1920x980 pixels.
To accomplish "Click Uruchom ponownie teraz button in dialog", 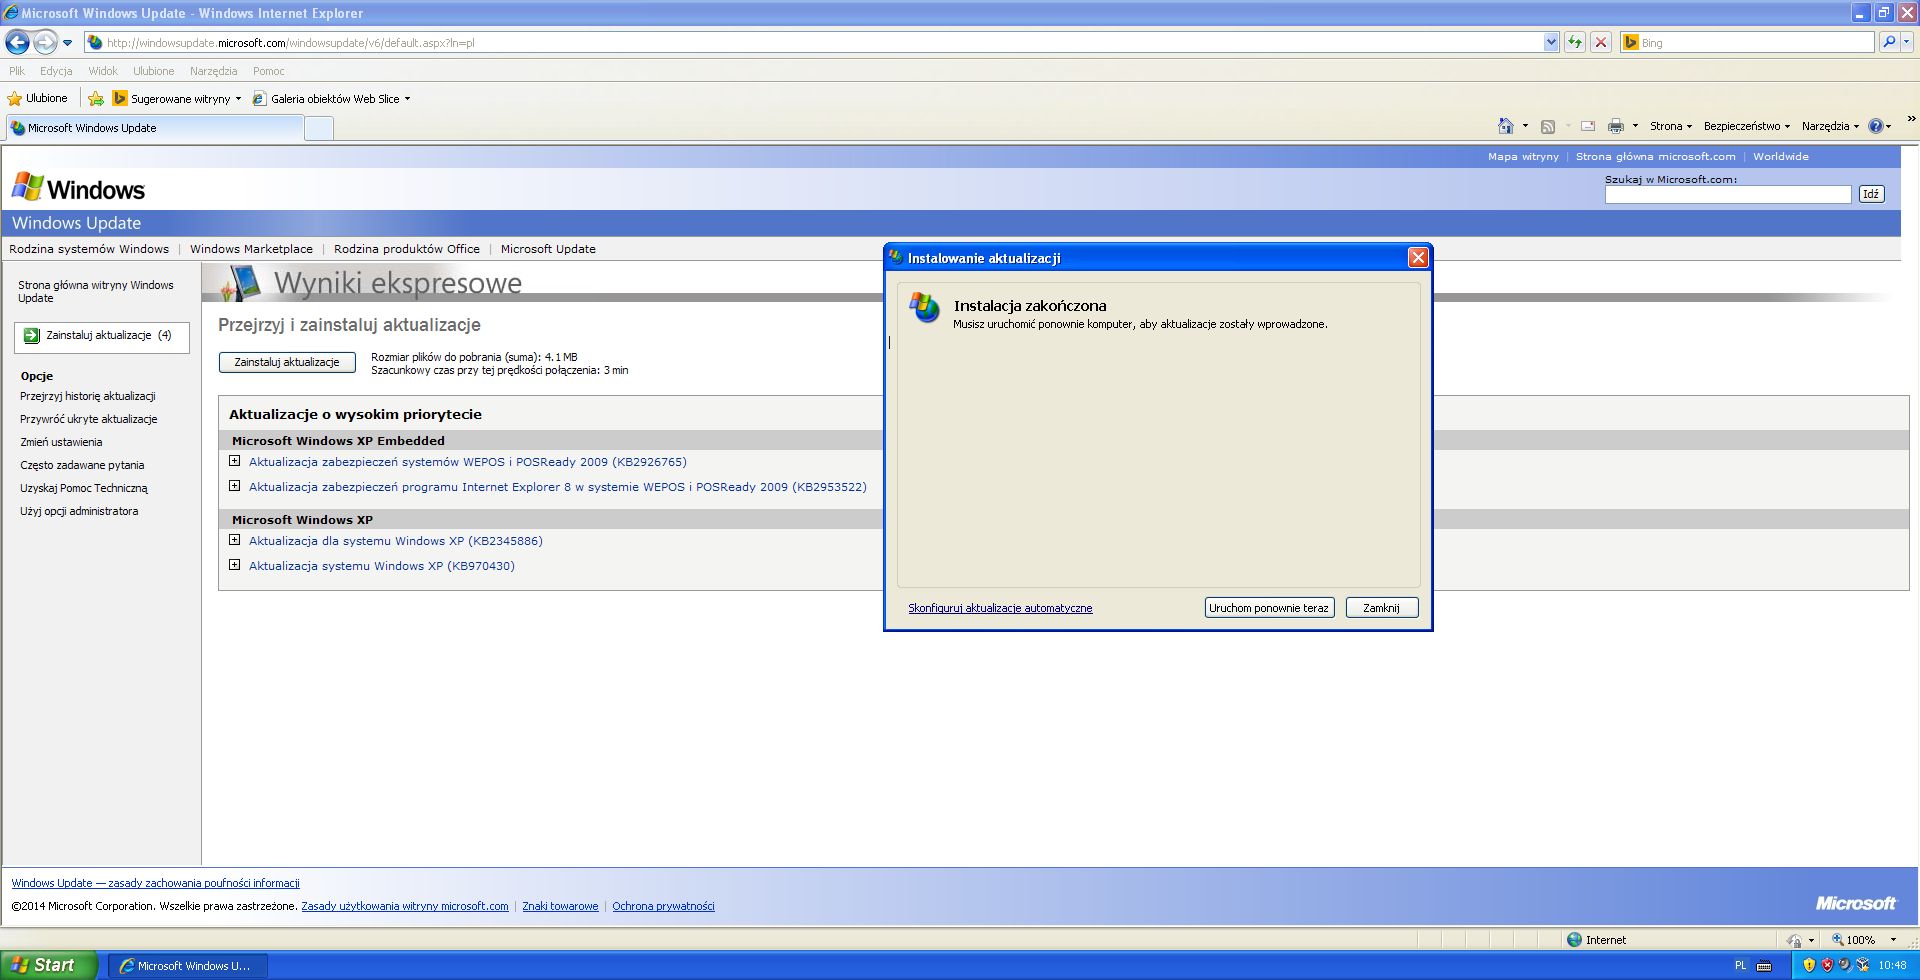I will click(1269, 608).
